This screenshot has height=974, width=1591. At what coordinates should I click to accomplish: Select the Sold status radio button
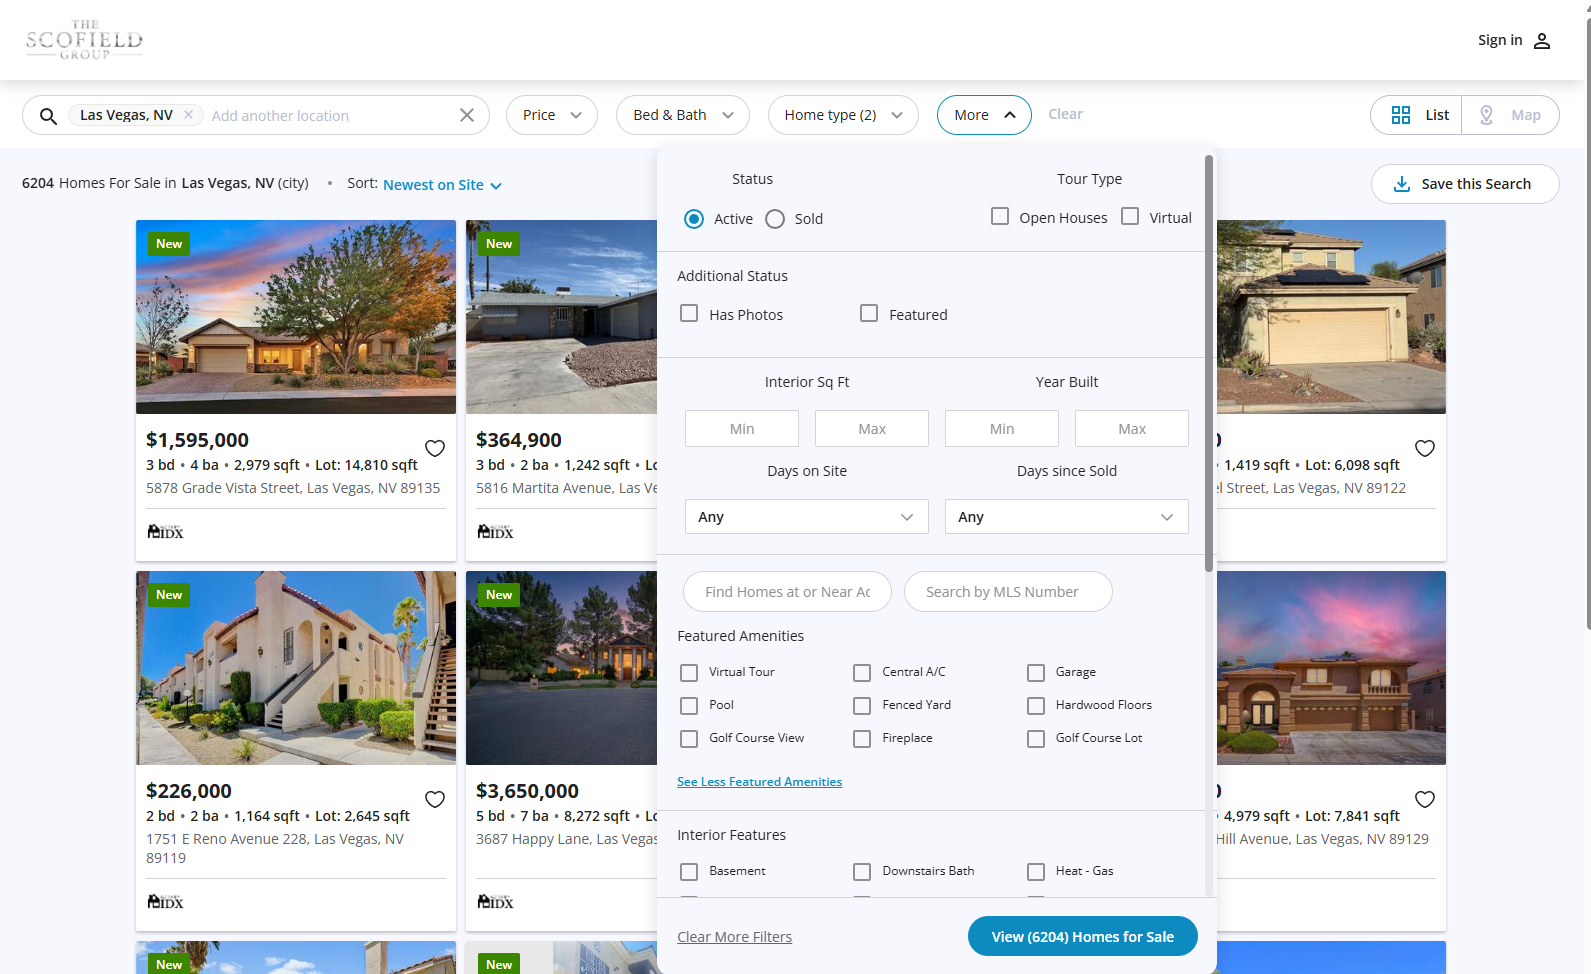pyautogui.click(x=775, y=219)
